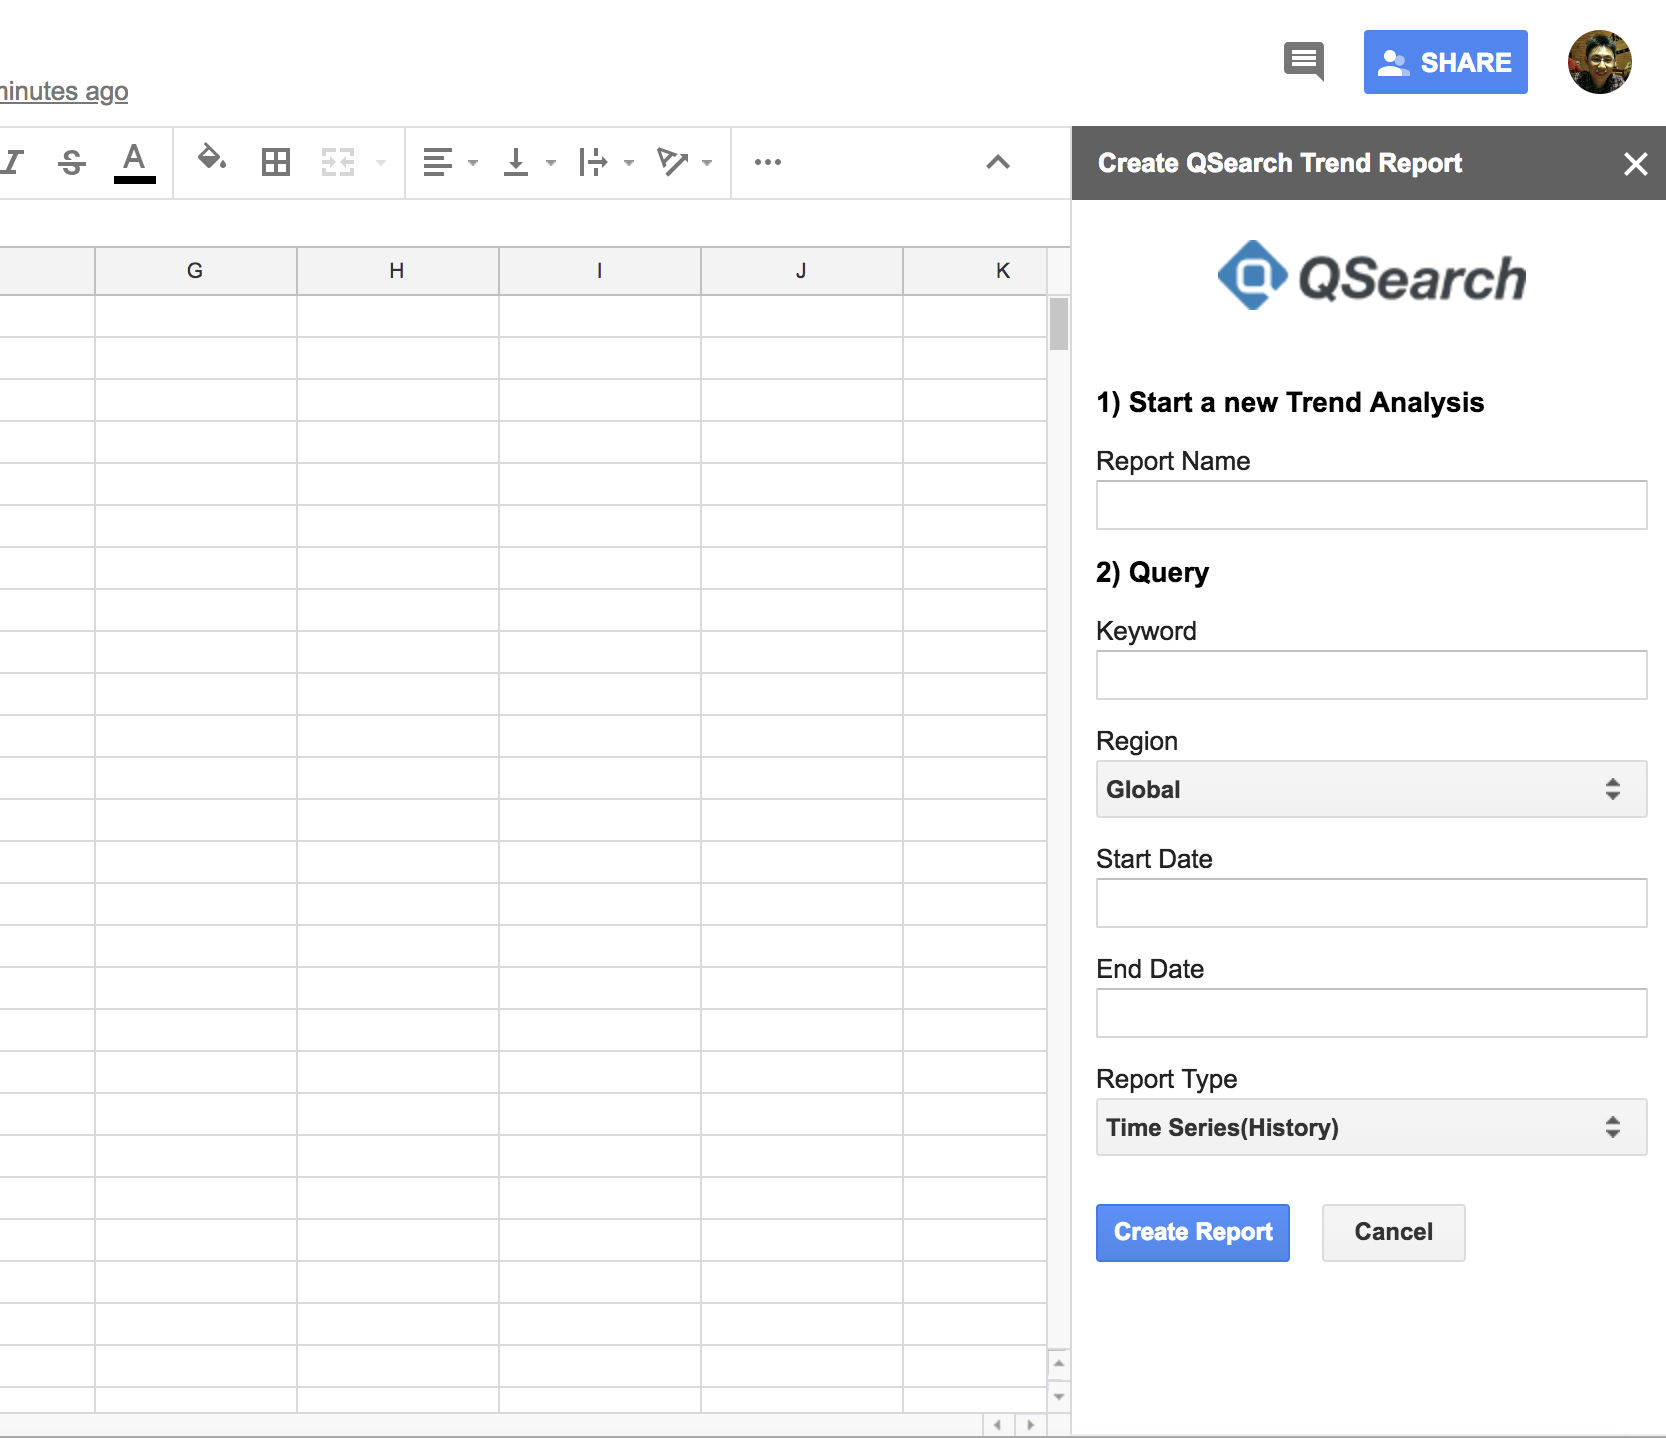Open the fill color tool
Screen dimensions: 1666x1438
(211, 160)
